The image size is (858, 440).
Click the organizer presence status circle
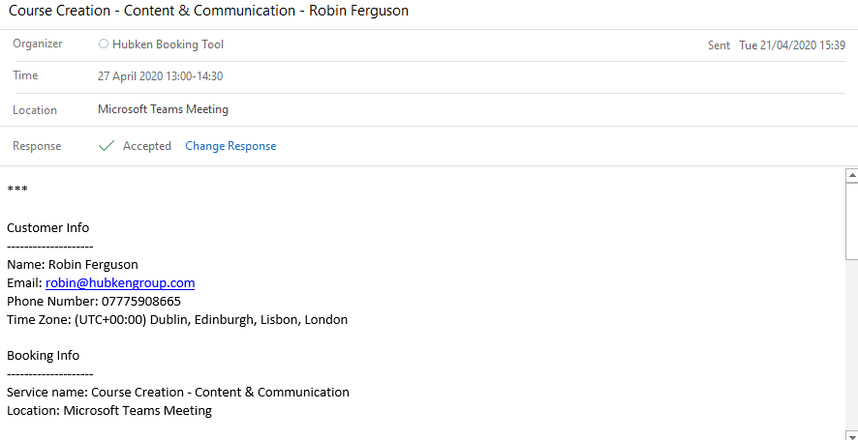click(x=104, y=44)
